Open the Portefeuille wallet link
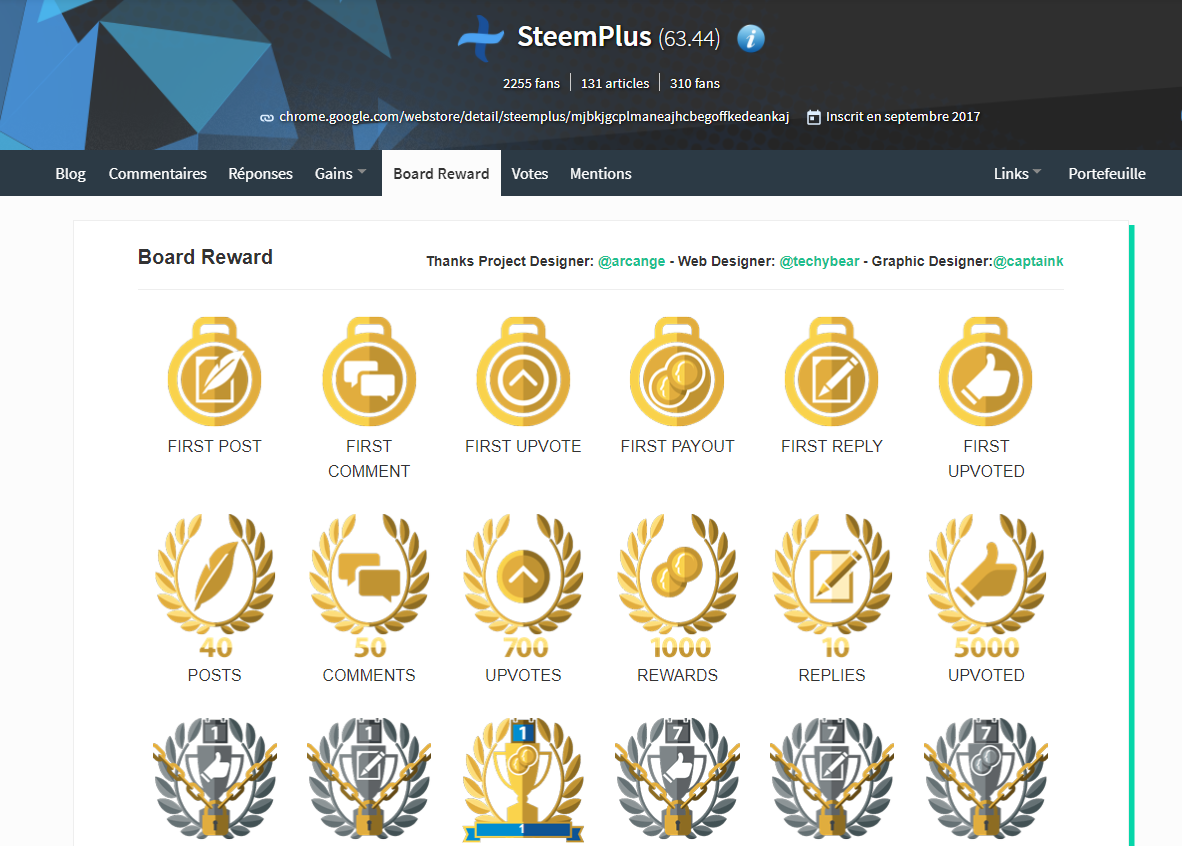This screenshot has height=846, width=1182. point(1107,173)
